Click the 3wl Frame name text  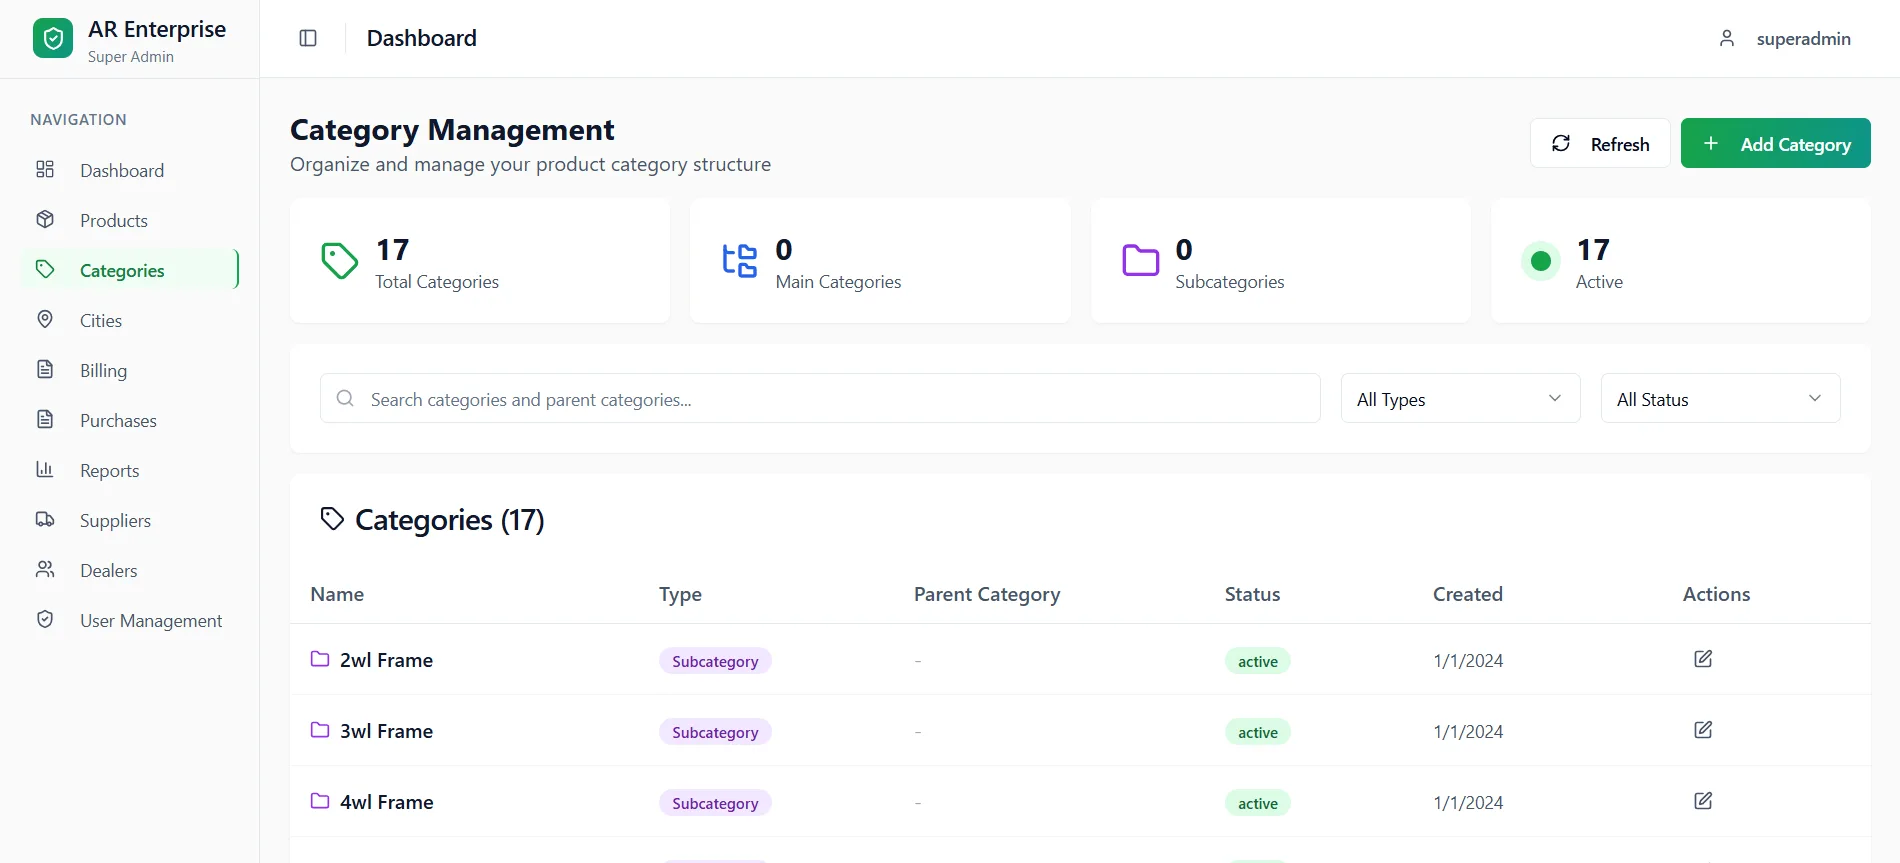[386, 731]
